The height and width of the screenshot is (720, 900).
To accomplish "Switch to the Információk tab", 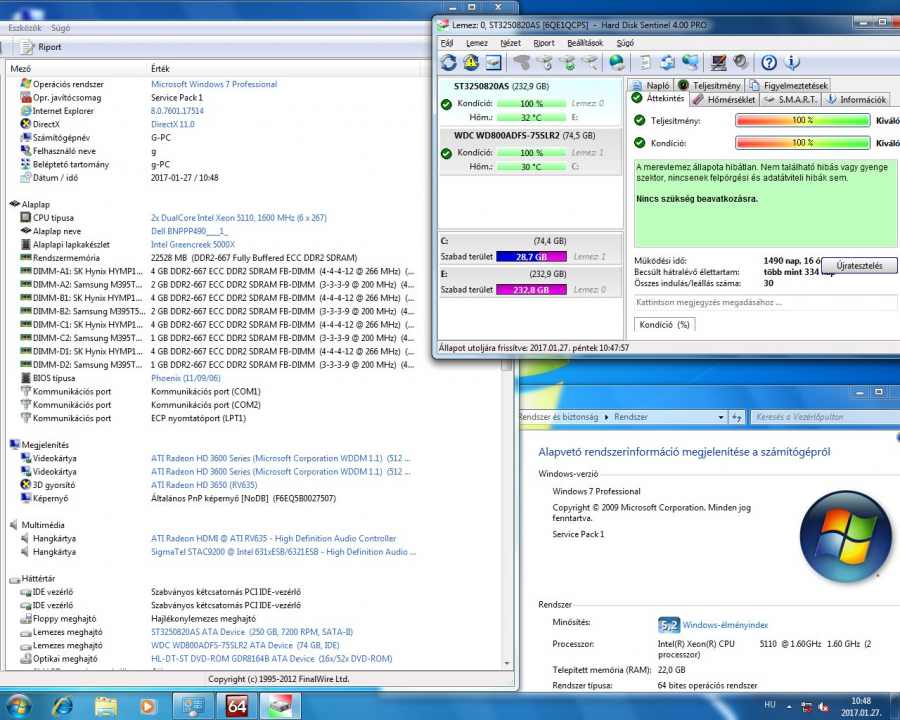I will coord(856,99).
